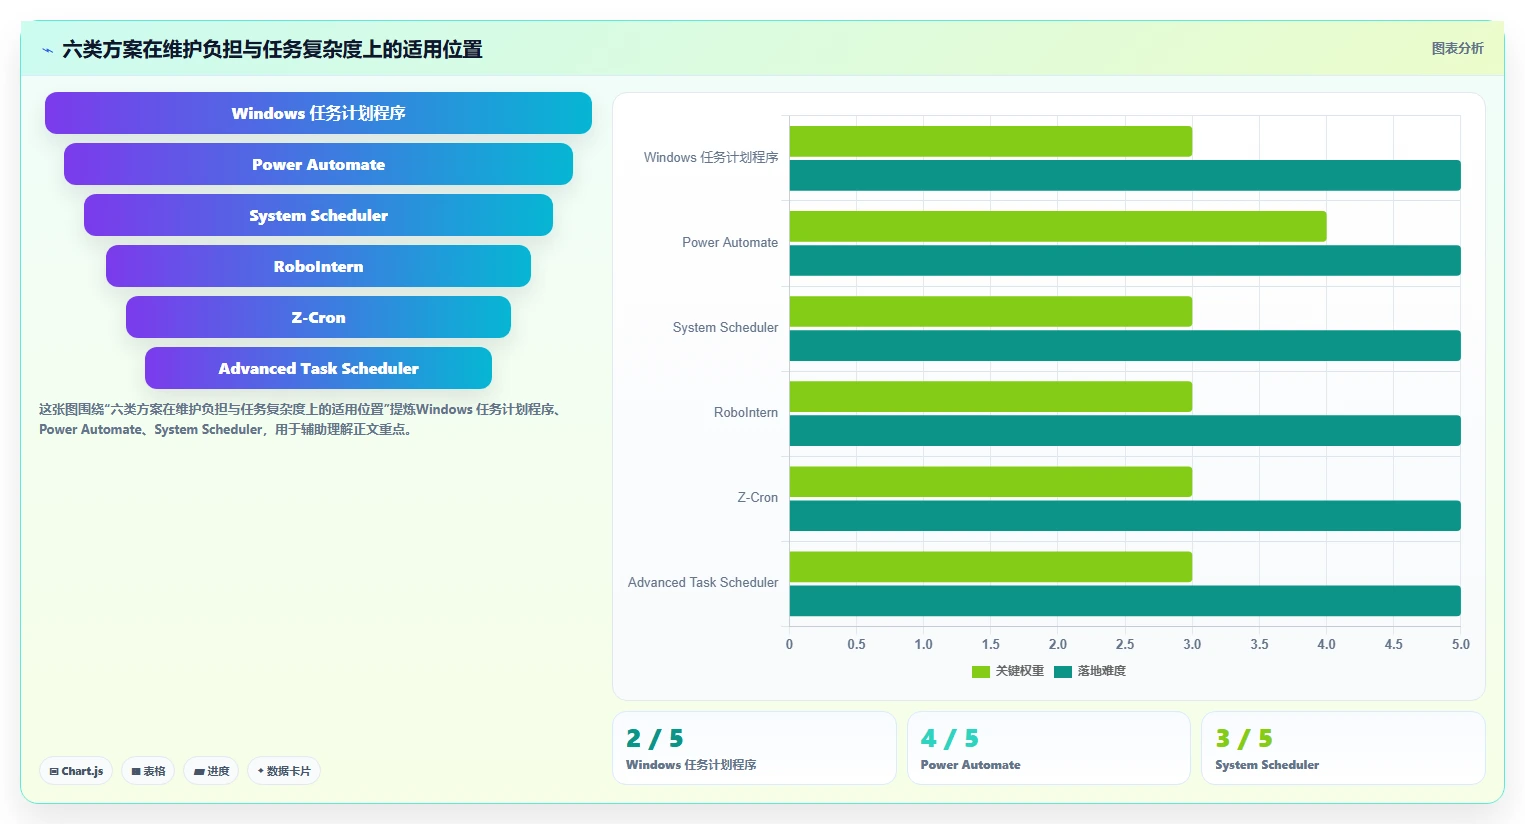Click the 进度 tag

211,771
